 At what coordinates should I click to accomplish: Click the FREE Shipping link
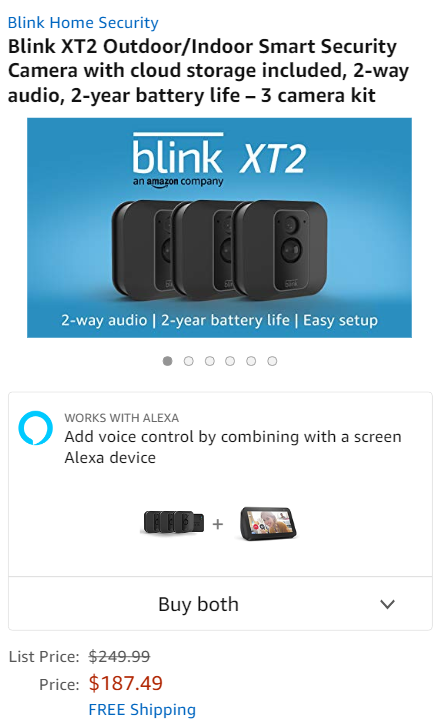[x=142, y=710]
